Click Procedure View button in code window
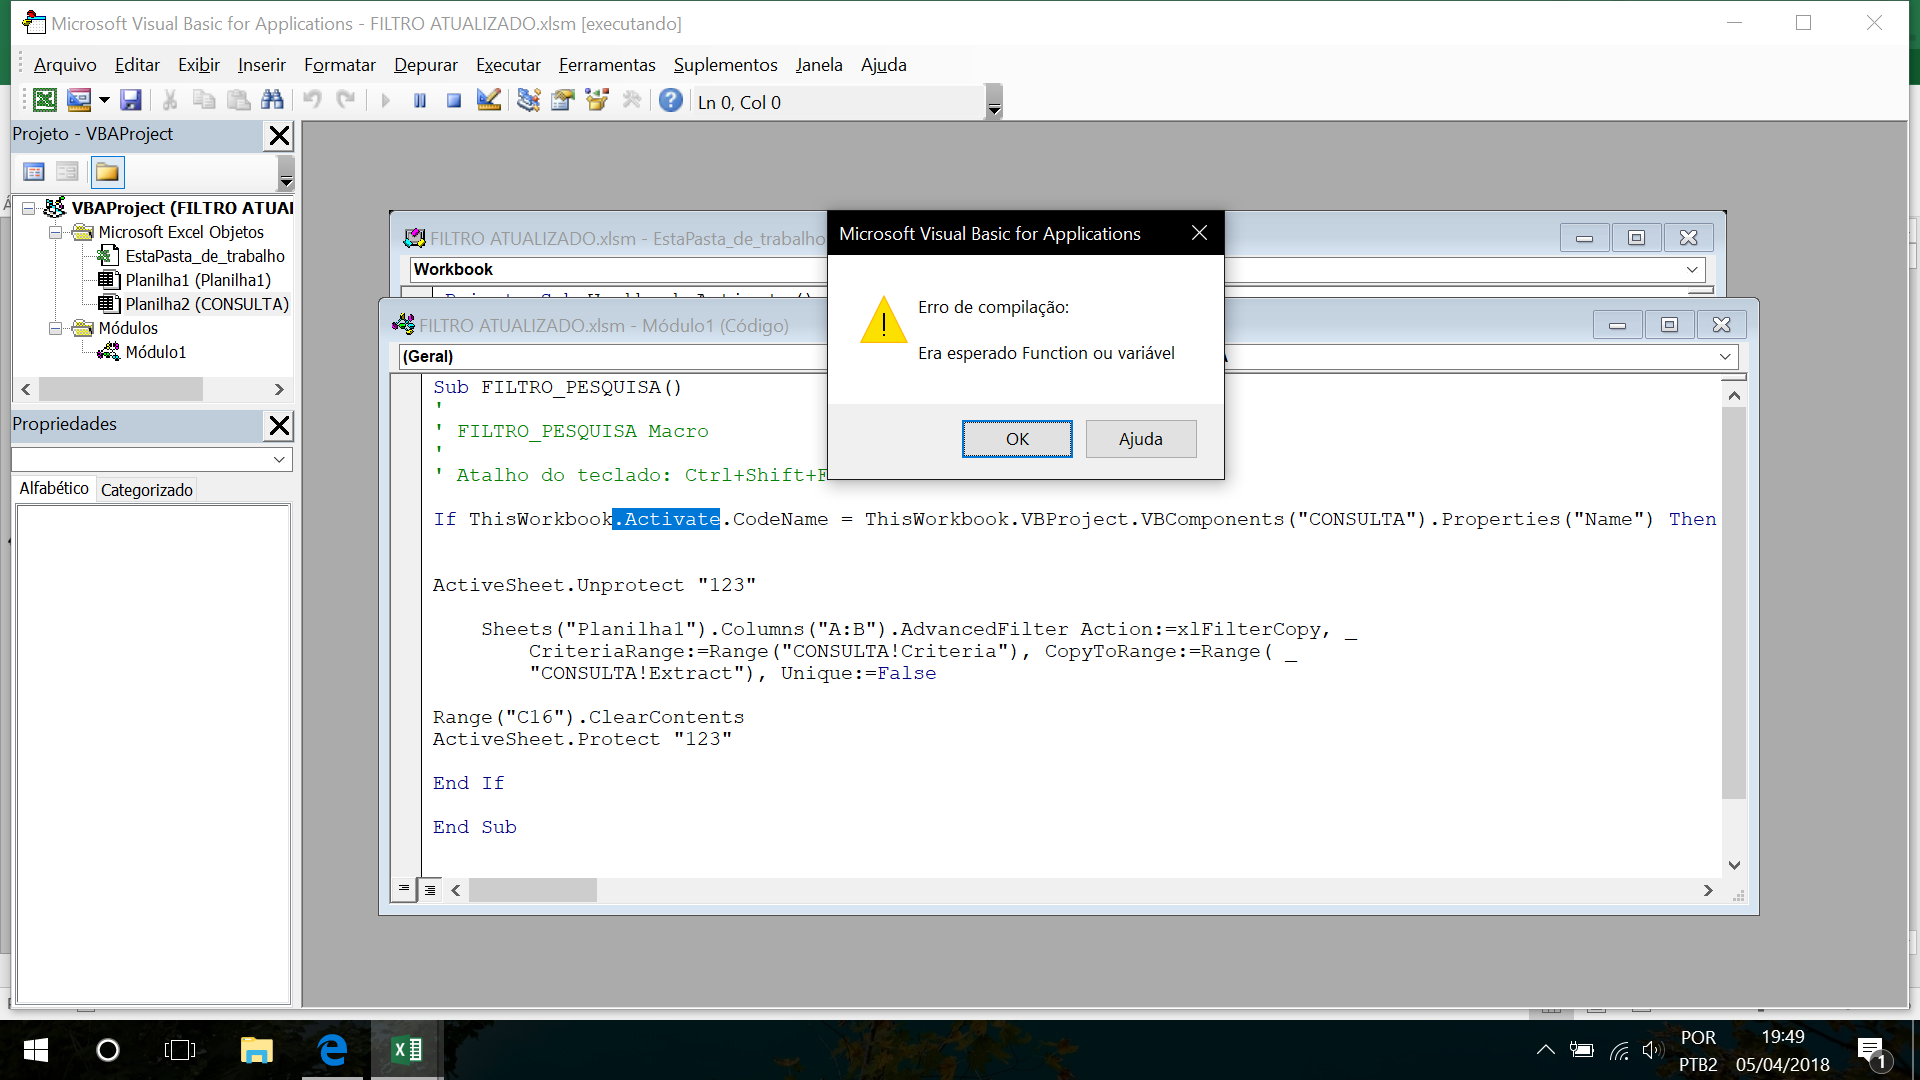 coord(404,889)
